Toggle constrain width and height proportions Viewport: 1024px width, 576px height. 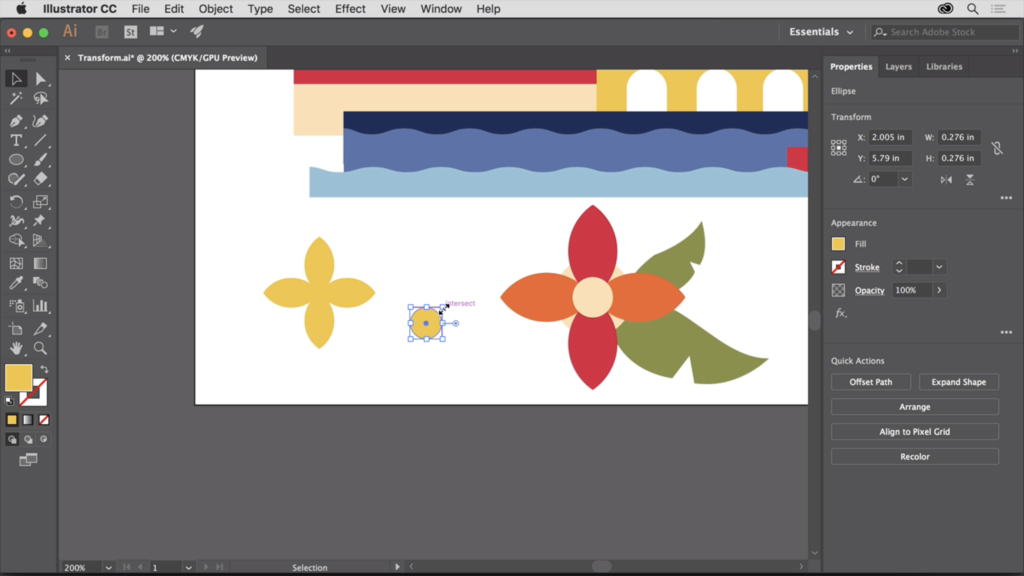(996, 148)
